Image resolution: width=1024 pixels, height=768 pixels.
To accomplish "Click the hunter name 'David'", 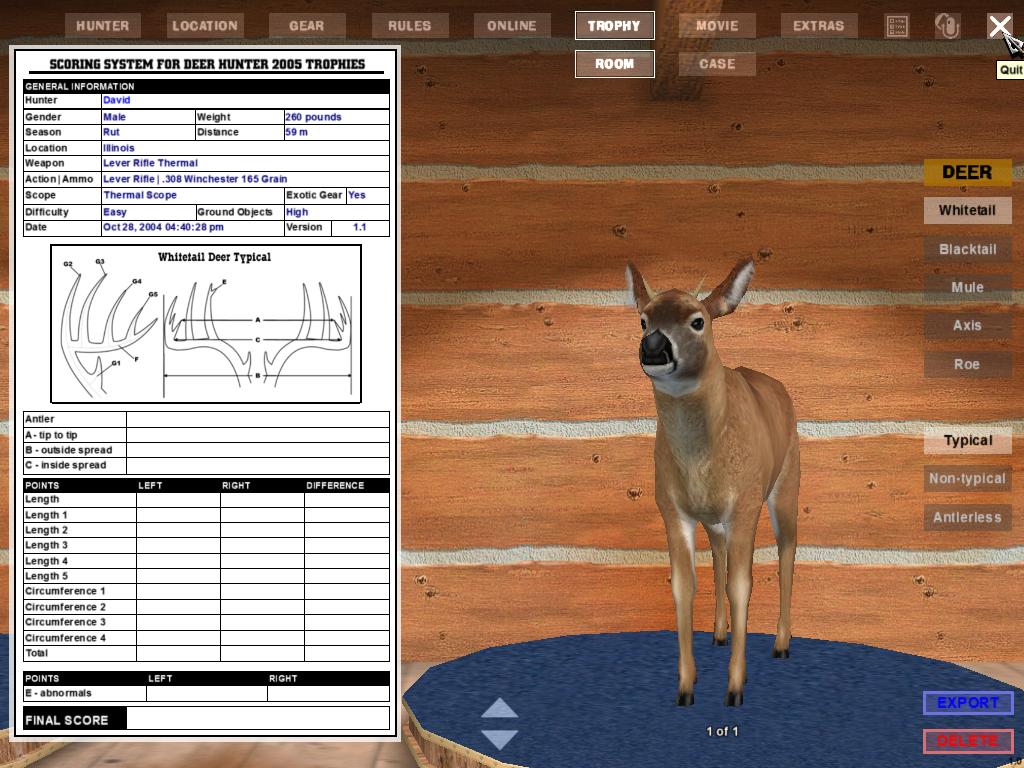I will click(117, 101).
